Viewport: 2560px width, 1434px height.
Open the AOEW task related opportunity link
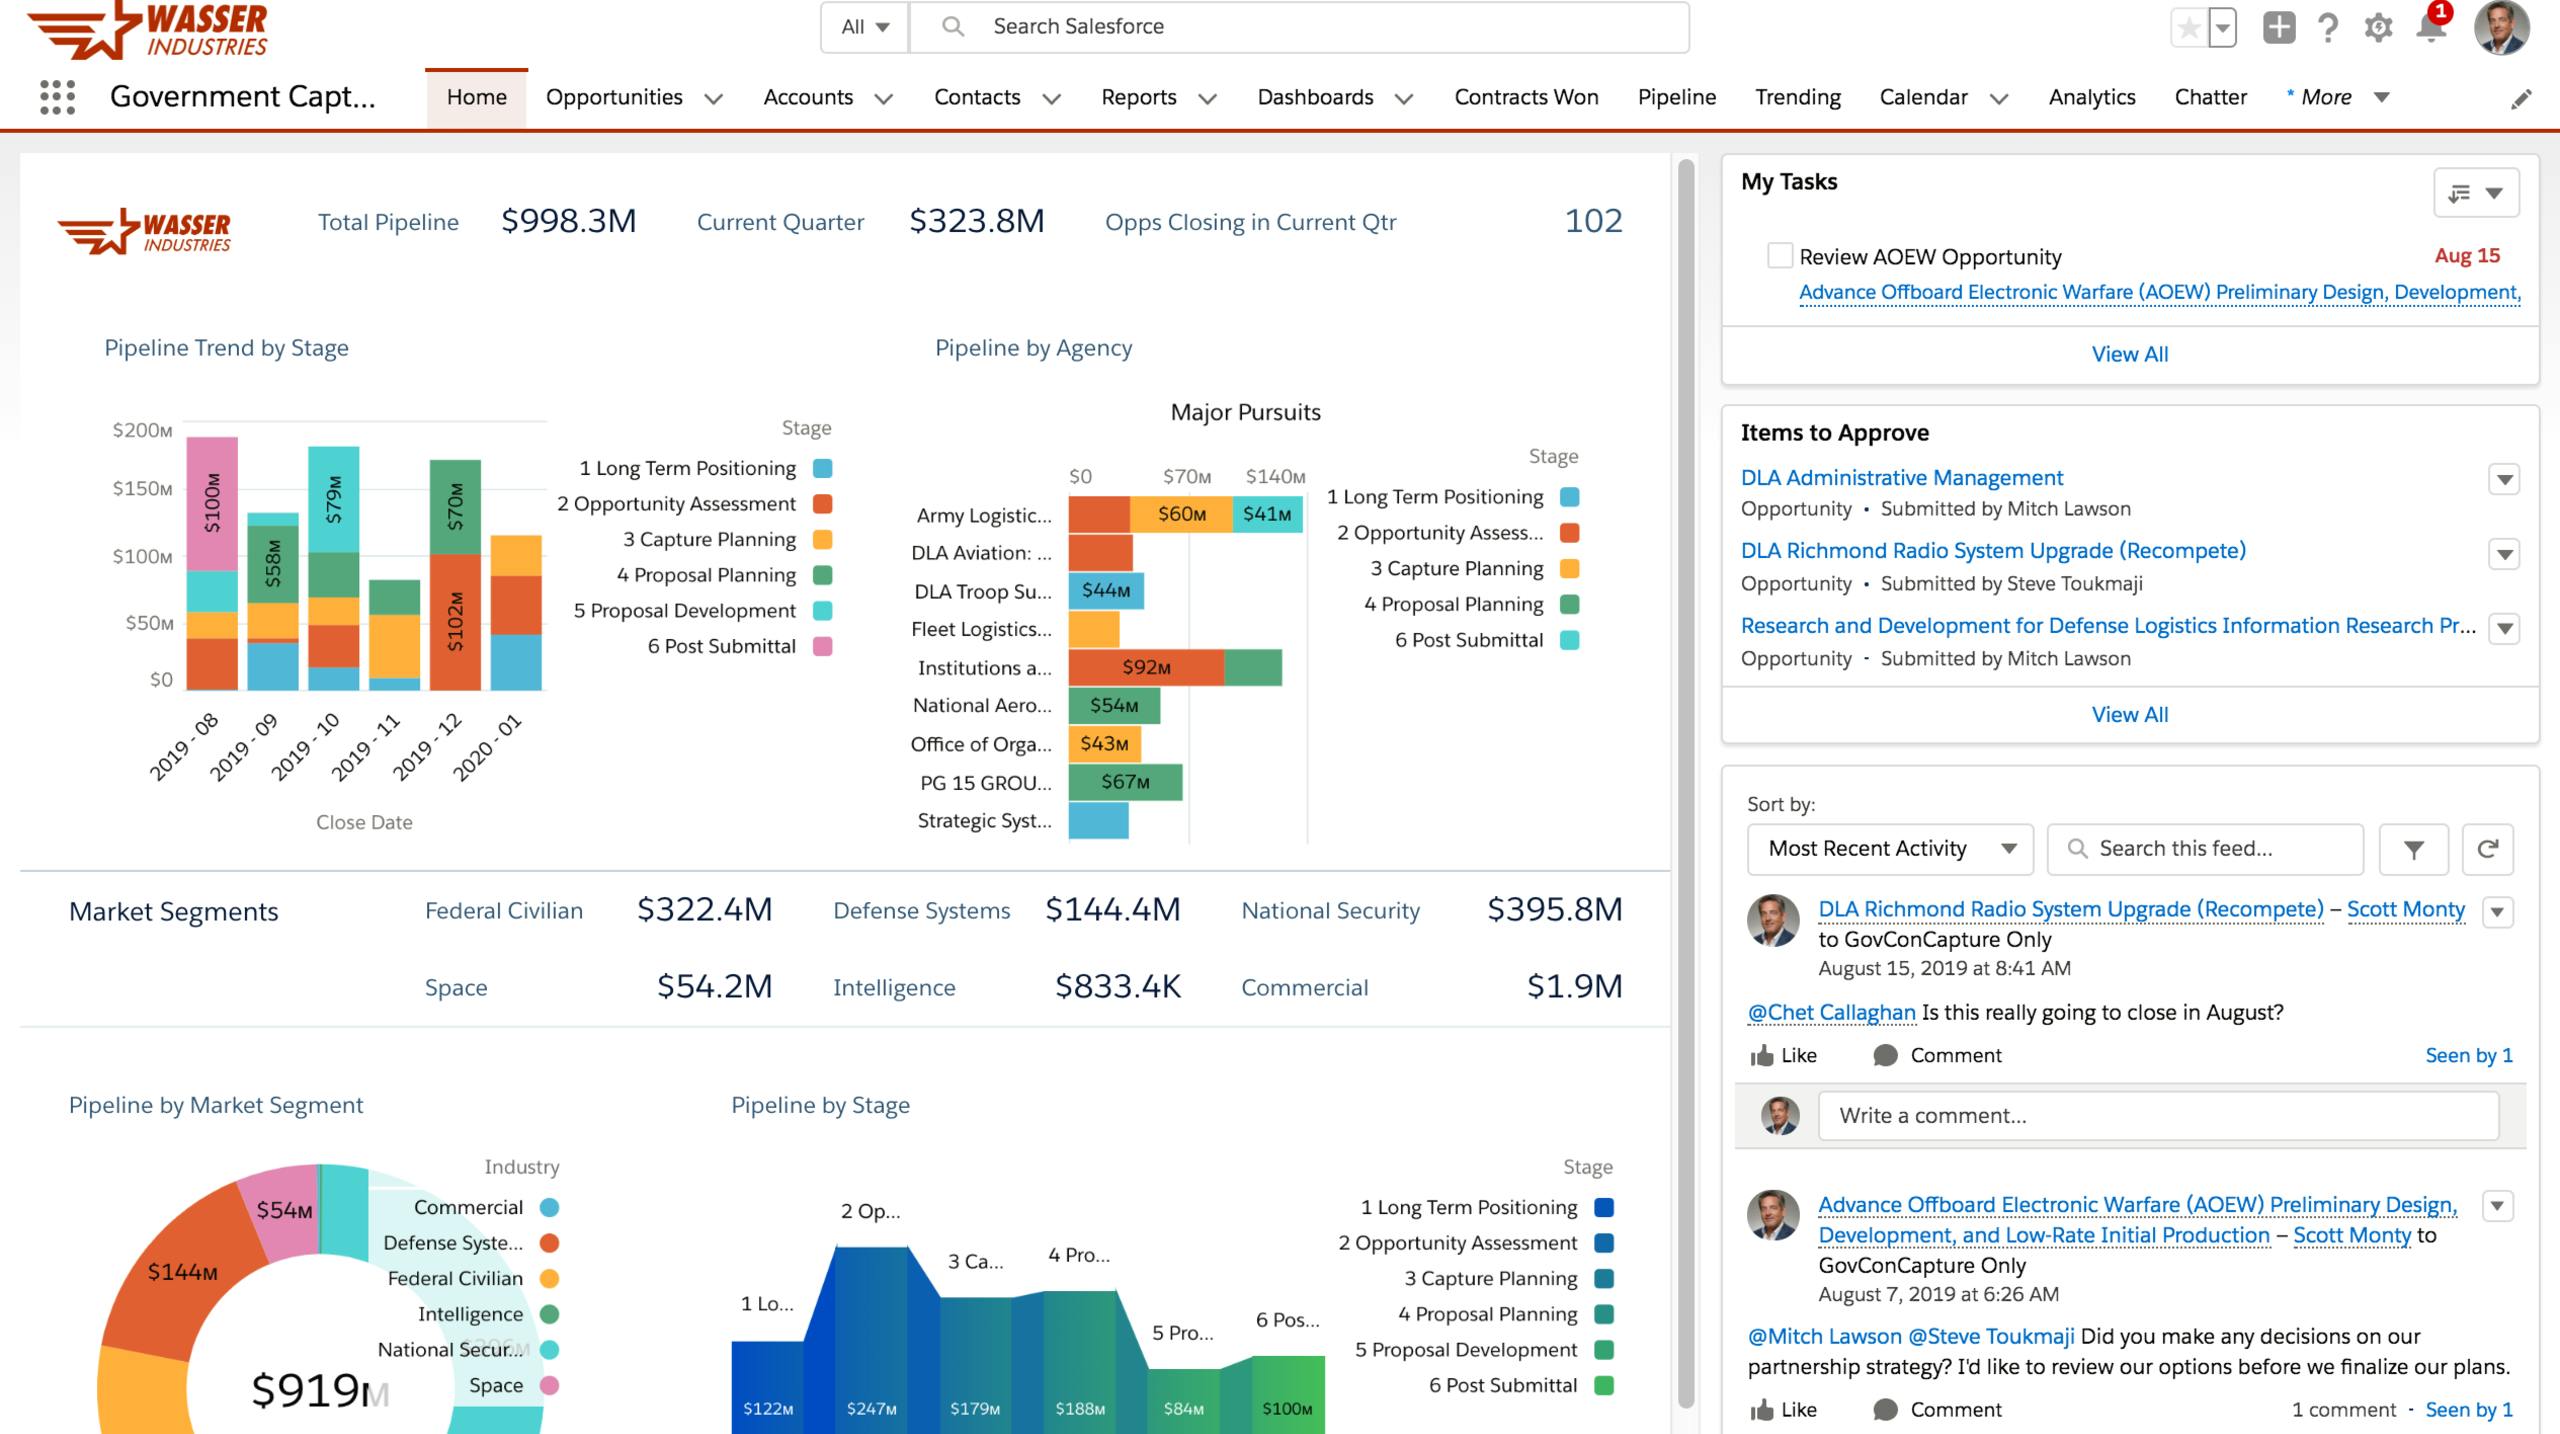click(x=2159, y=292)
